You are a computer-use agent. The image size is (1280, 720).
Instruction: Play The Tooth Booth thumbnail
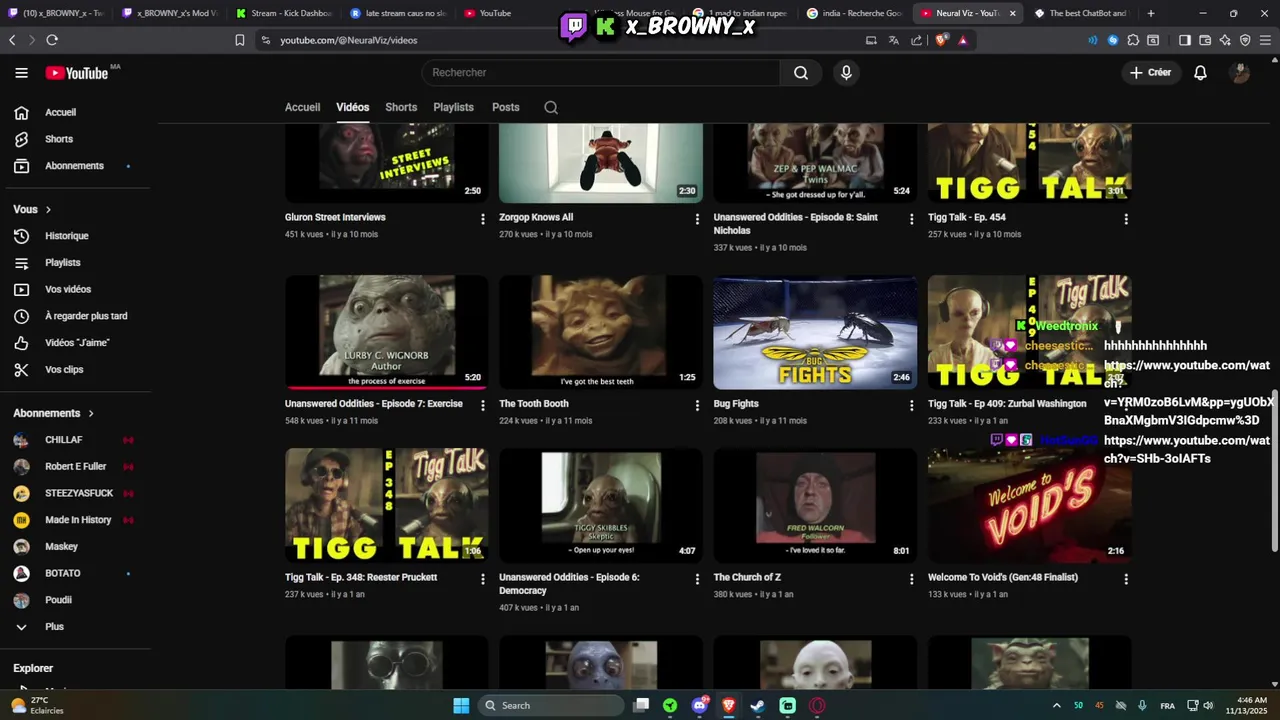point(601,332)
